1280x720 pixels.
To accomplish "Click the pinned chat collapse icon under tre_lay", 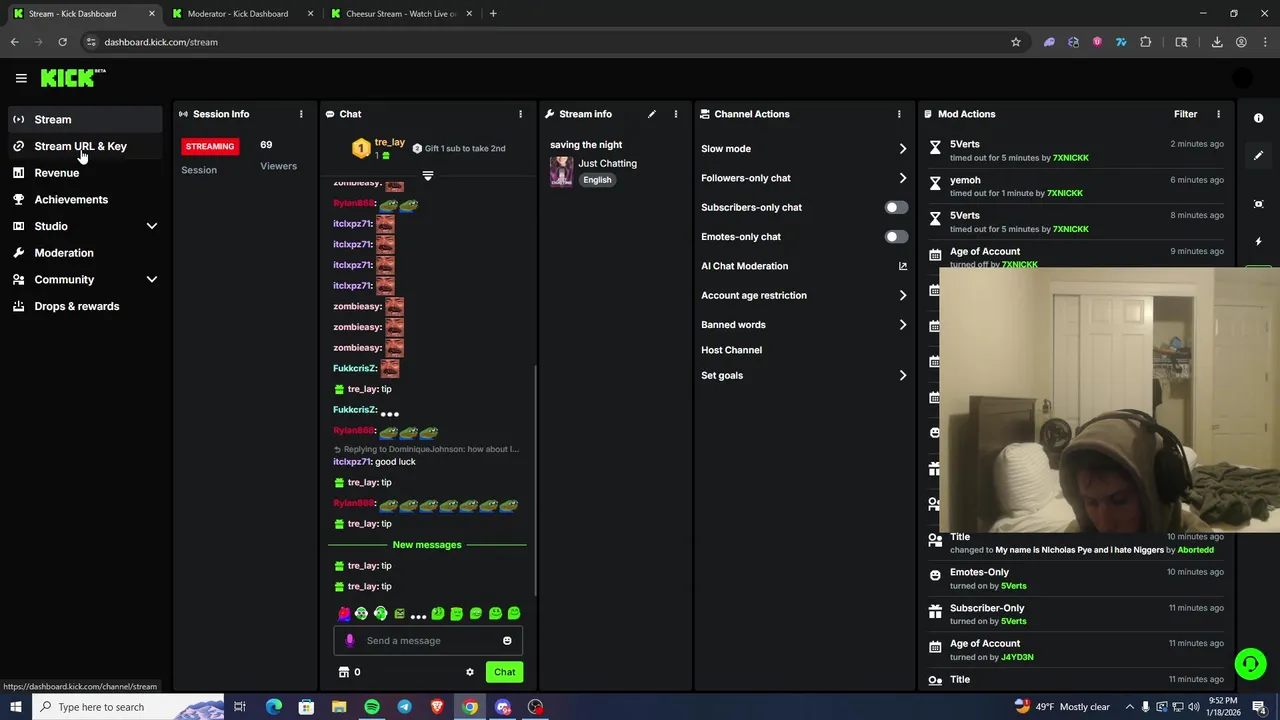I will click(427, 176).
